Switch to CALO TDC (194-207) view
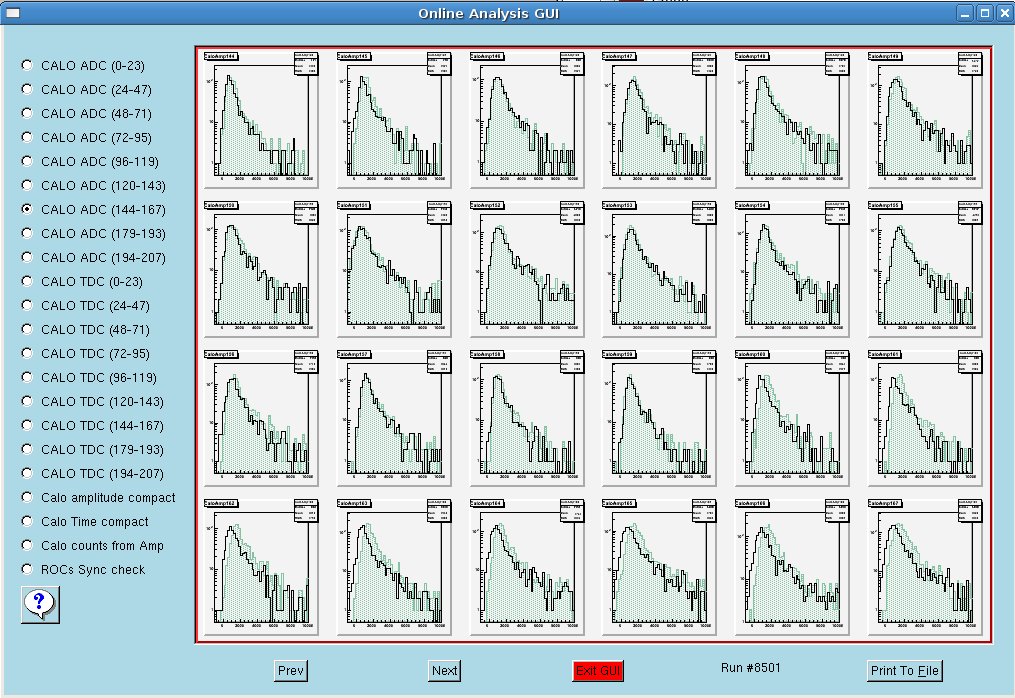The width and height of the screenshot is (1015, 698). [x=27, y=472]
